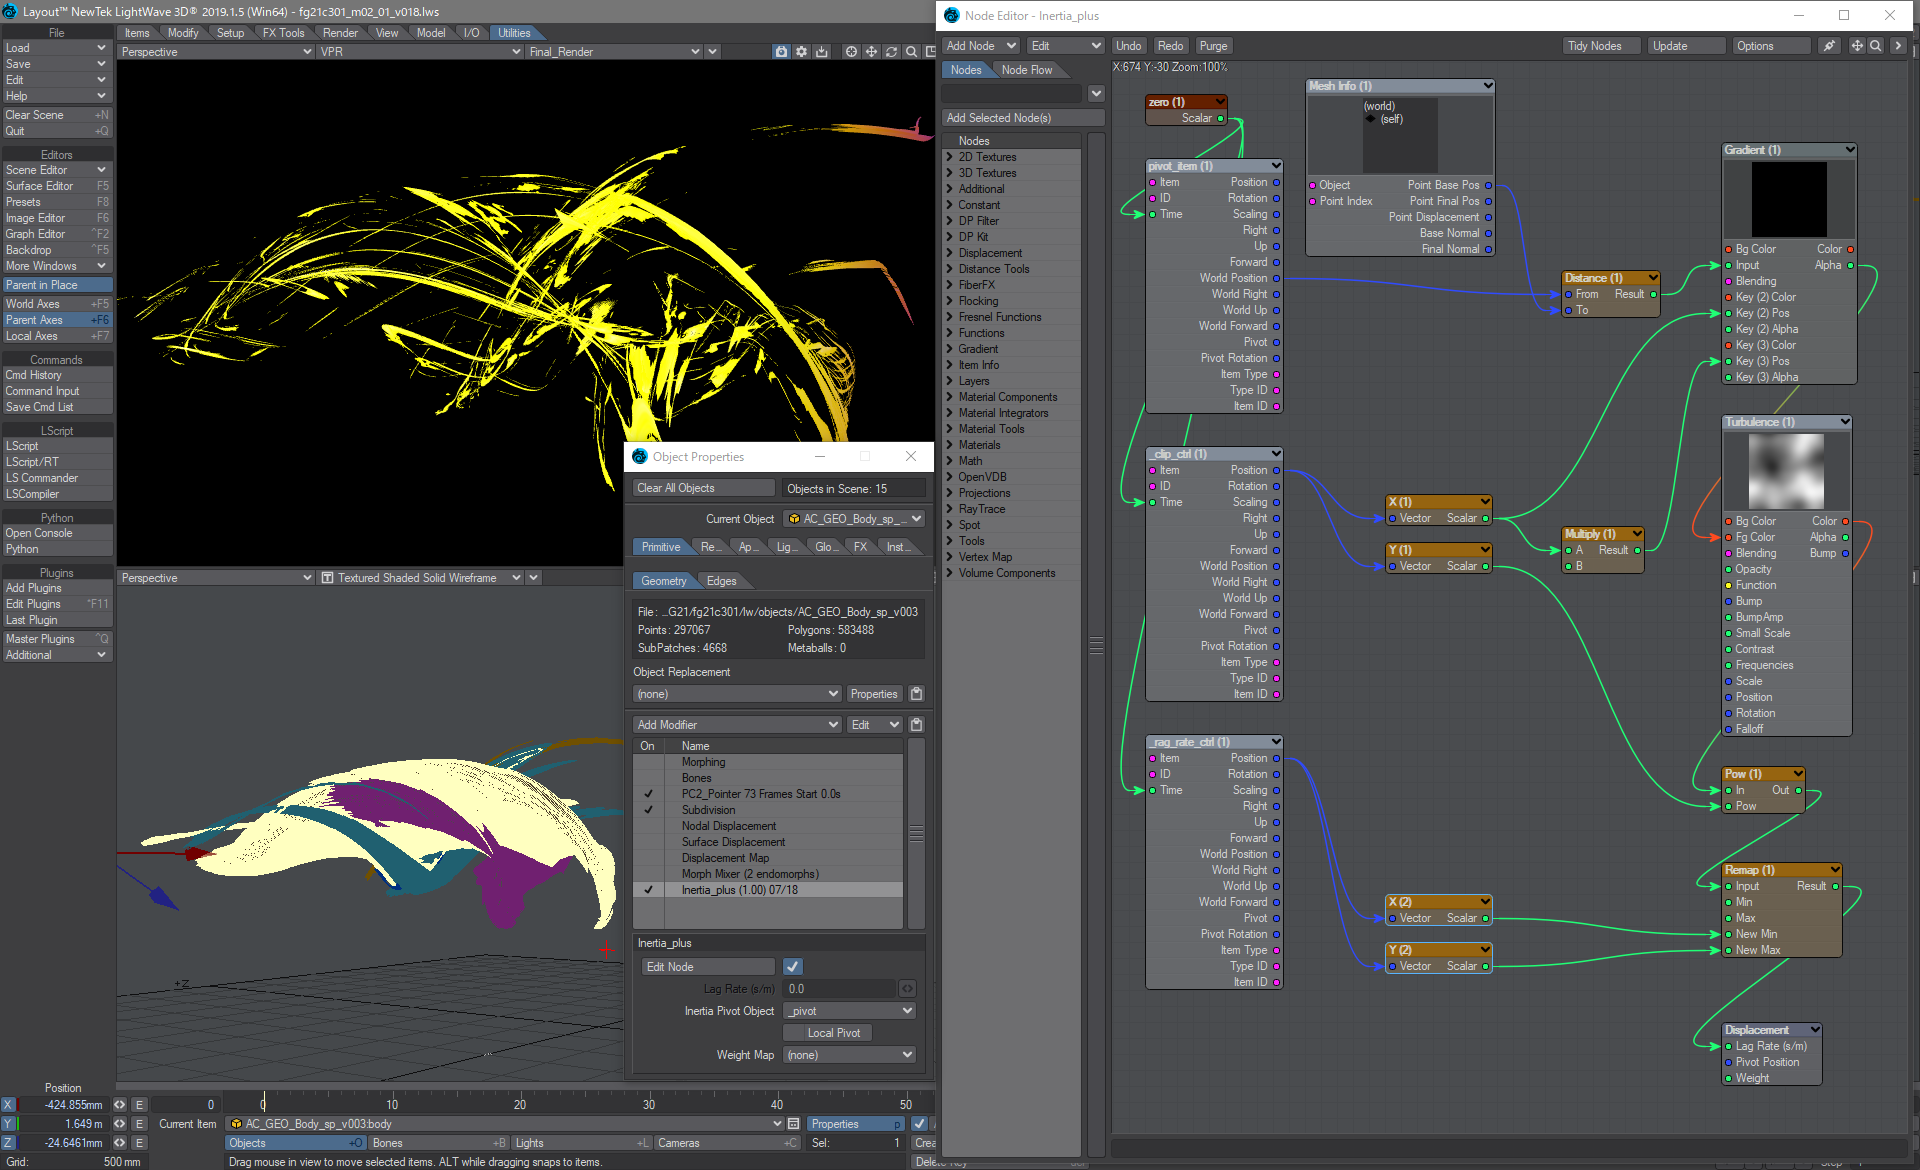Click the FX tab in Object Properties toolbar
This screenshot has width=1920, height=1170.
coord(857,546)
